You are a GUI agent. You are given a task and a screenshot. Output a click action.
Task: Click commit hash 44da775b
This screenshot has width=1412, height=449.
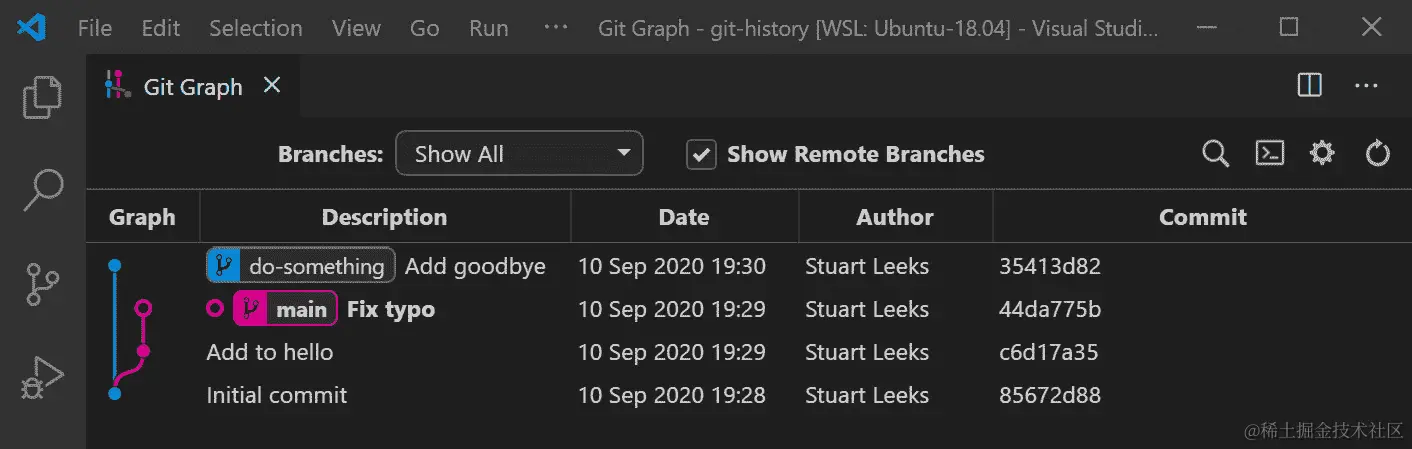click(1049, 309)
